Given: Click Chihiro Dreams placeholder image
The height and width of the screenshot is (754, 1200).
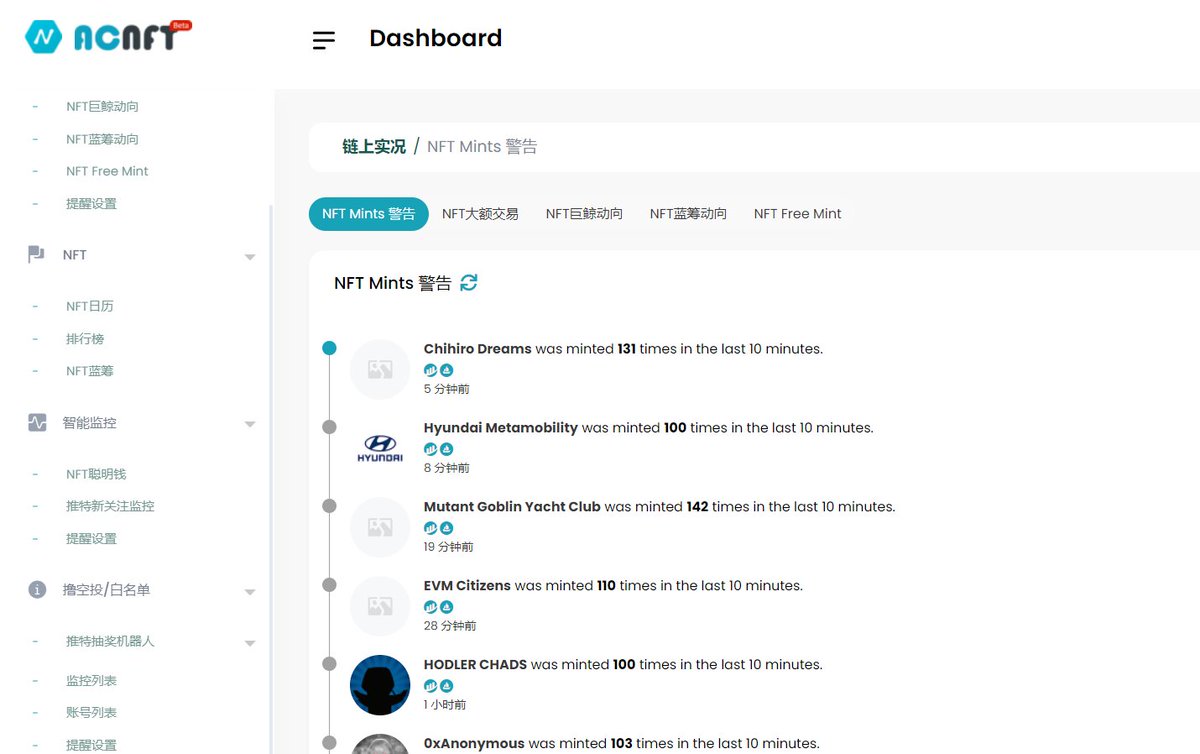Looking at the screenshot, I should (380, 370).
